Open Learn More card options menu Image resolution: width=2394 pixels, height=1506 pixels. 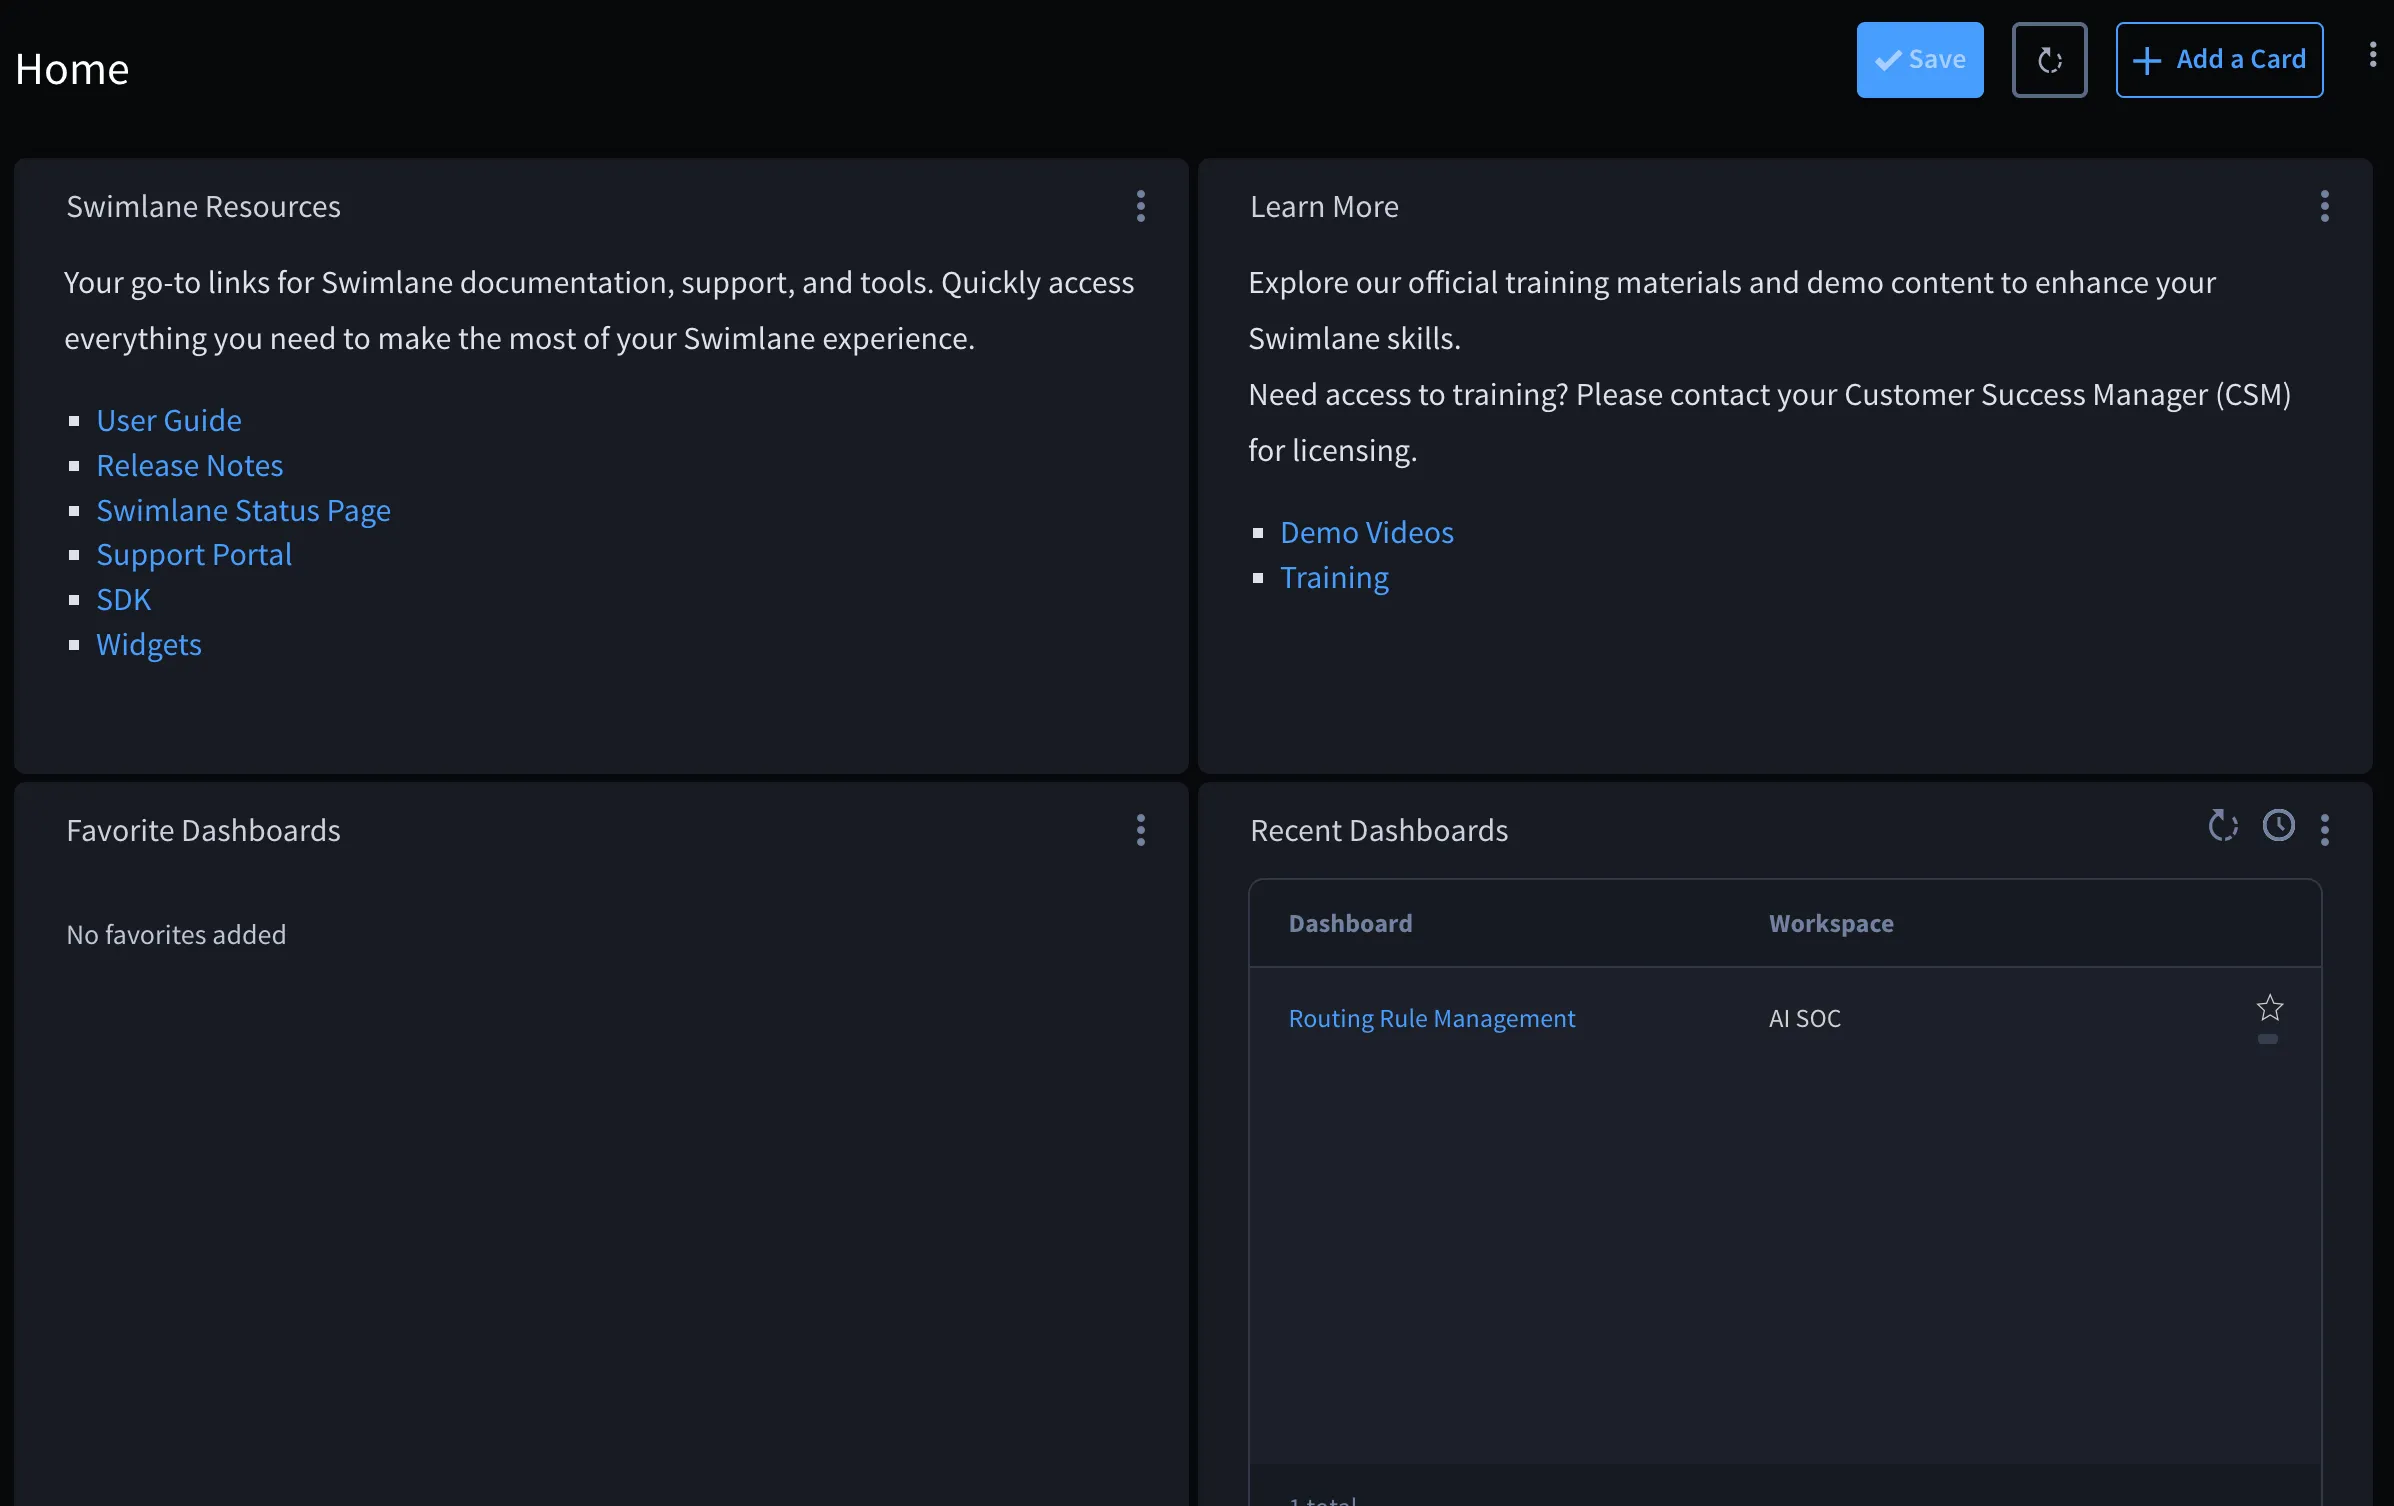(x=2324, y=206)
